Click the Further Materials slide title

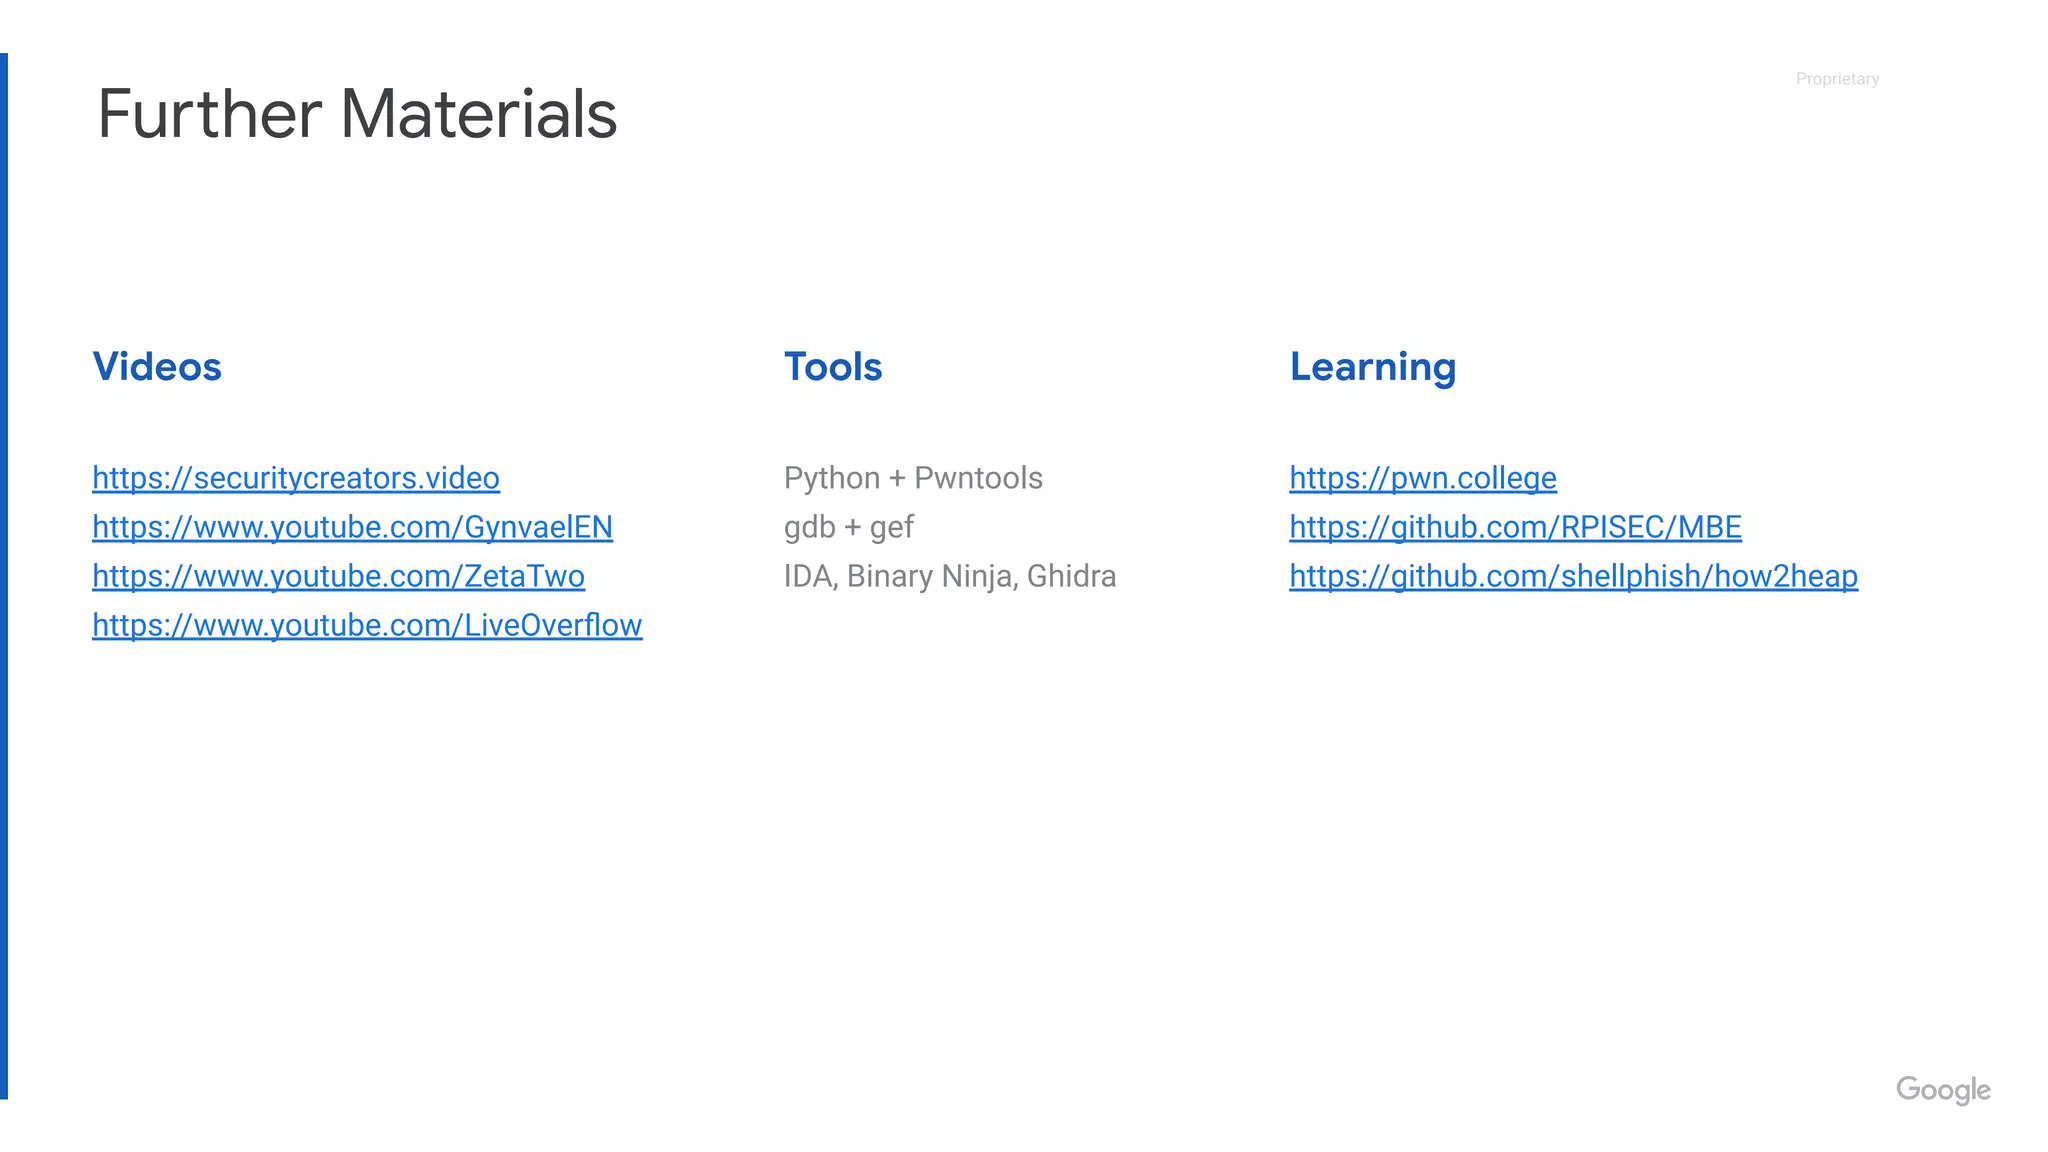(x=357, y=113)
